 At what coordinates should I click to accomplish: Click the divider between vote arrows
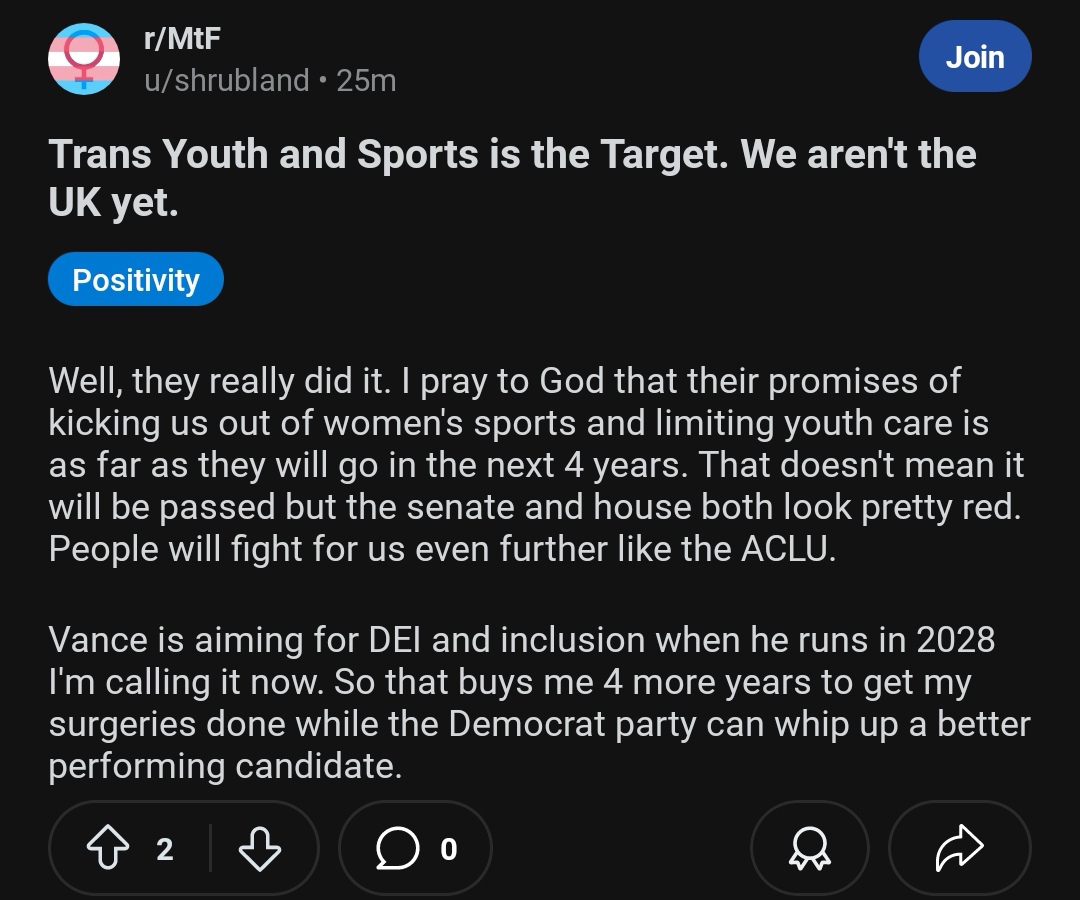click(x=210, y=848)
